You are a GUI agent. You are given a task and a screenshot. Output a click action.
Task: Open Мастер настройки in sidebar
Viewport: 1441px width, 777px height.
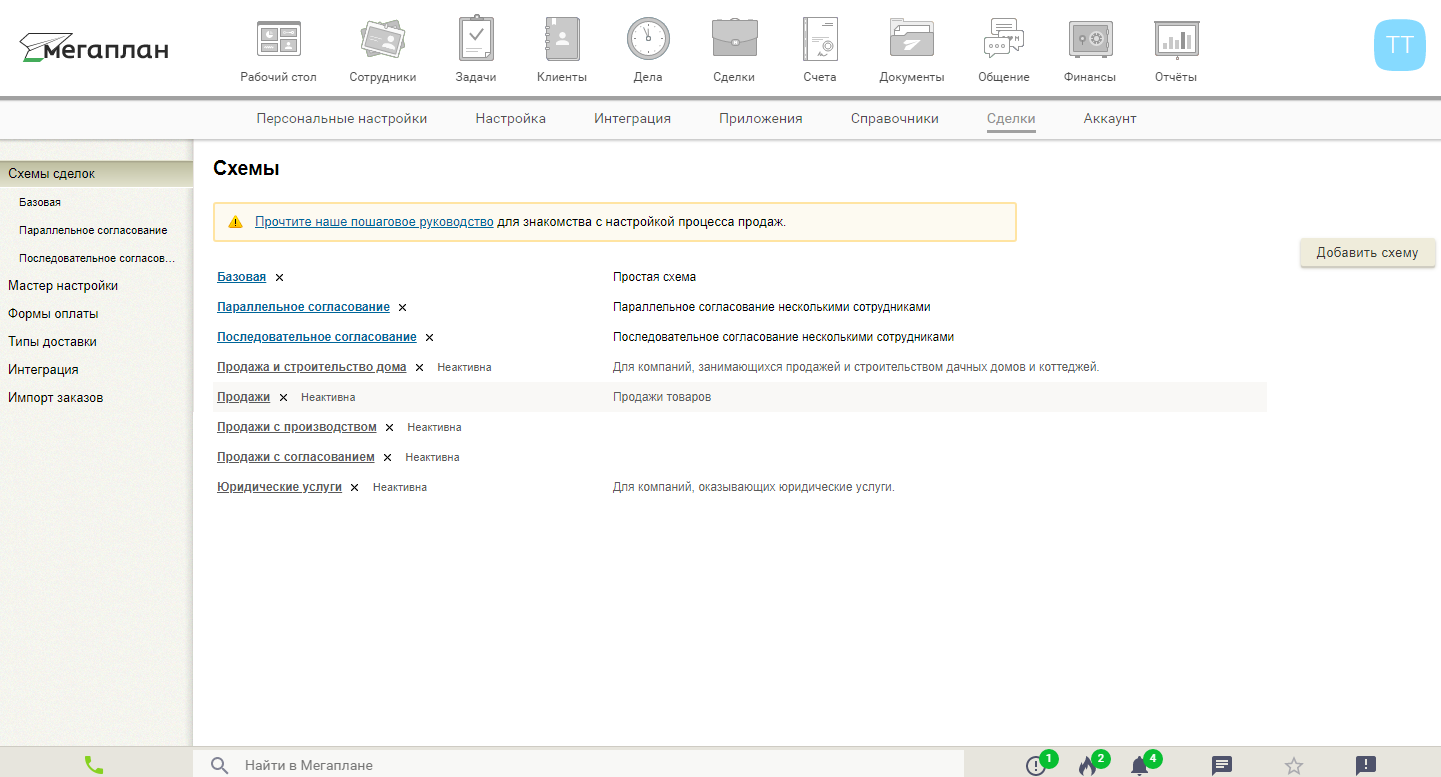[63, 285]
